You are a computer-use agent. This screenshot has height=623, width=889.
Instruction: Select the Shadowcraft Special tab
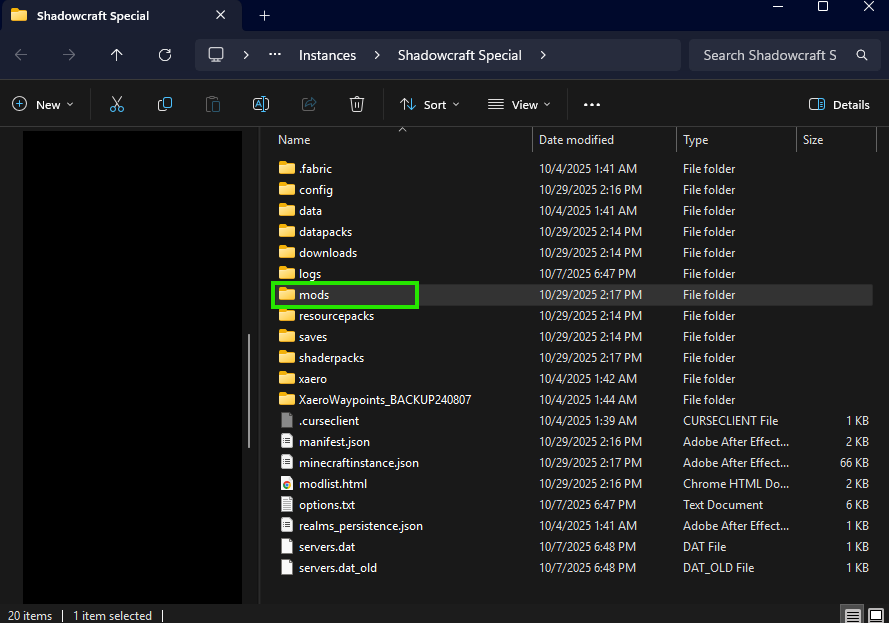[92, 16]
